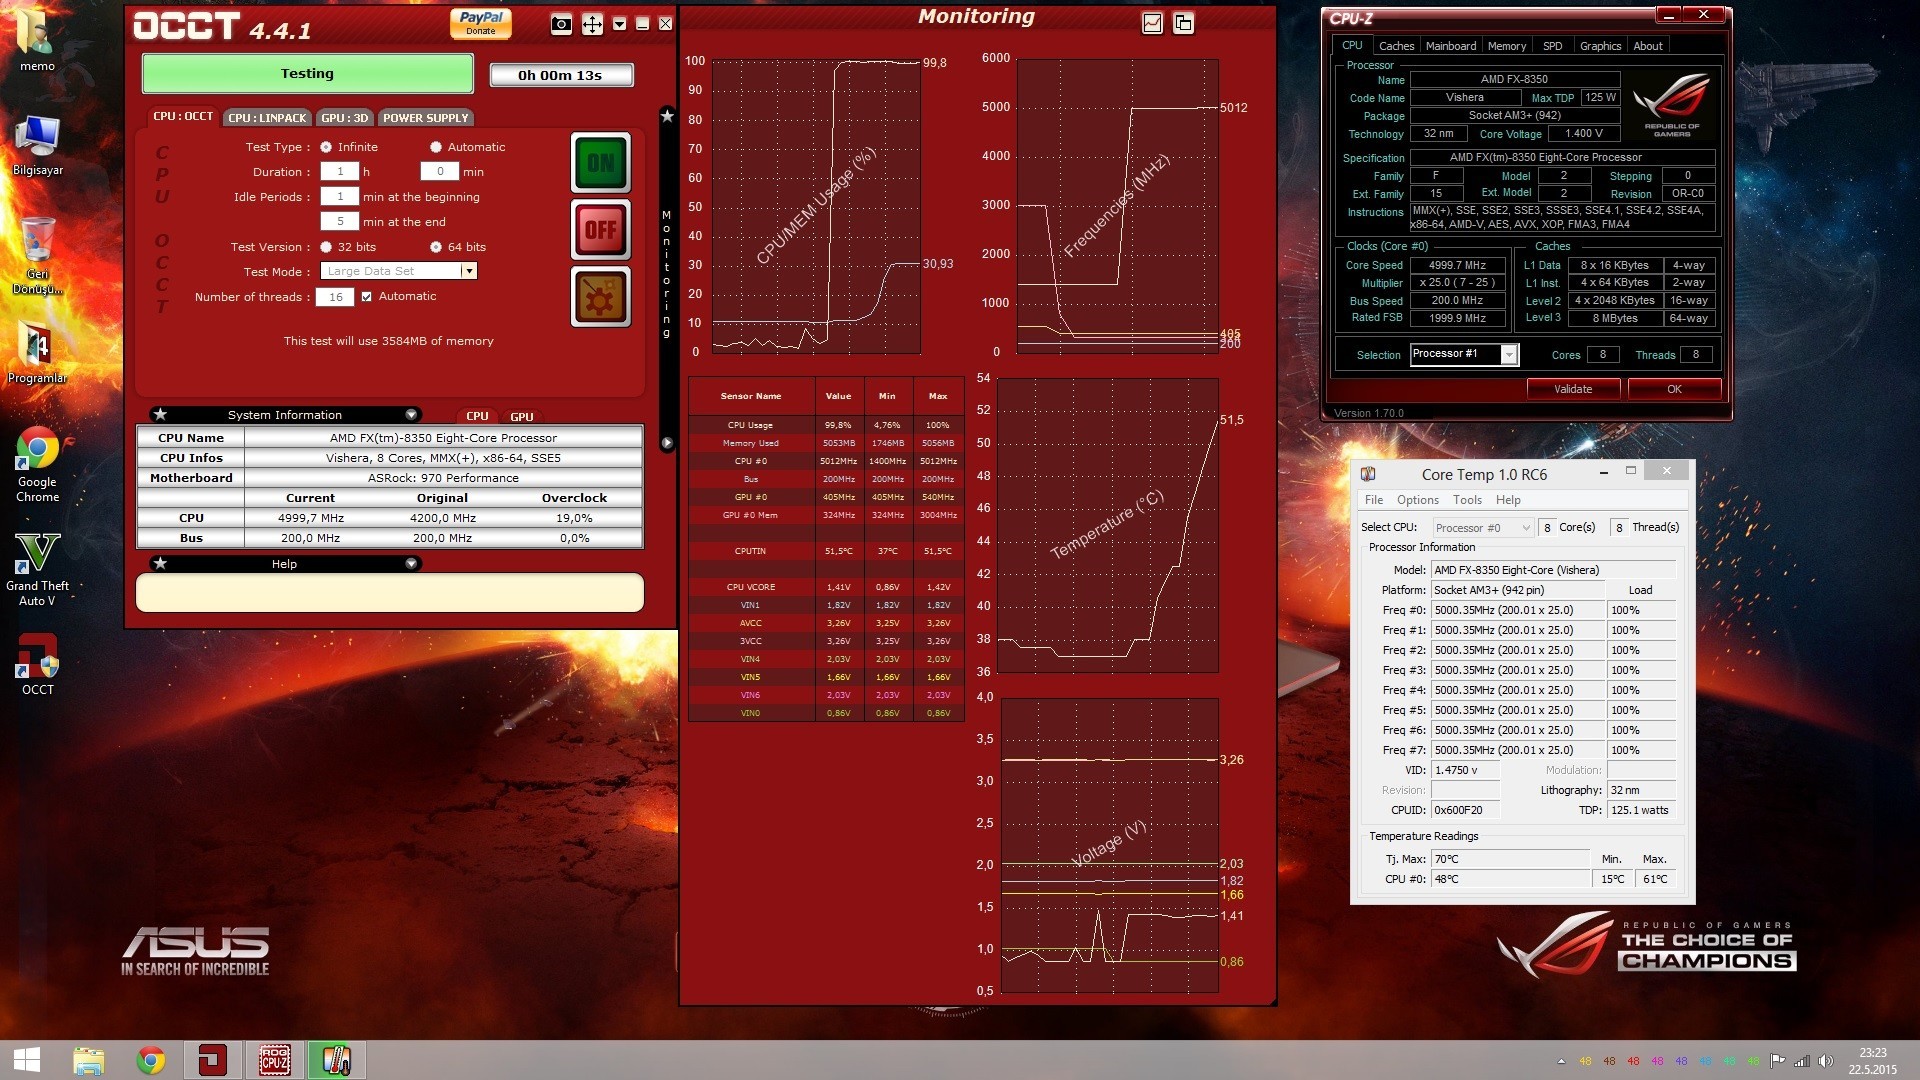
Task: Switch to CPU : LINPACK tab
Action: [x=267, y=118]
